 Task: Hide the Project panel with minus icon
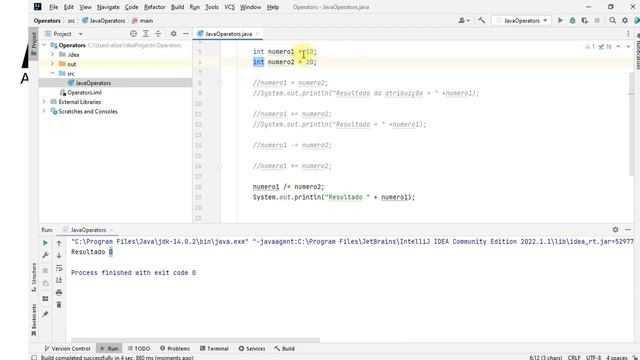[186, 34]
